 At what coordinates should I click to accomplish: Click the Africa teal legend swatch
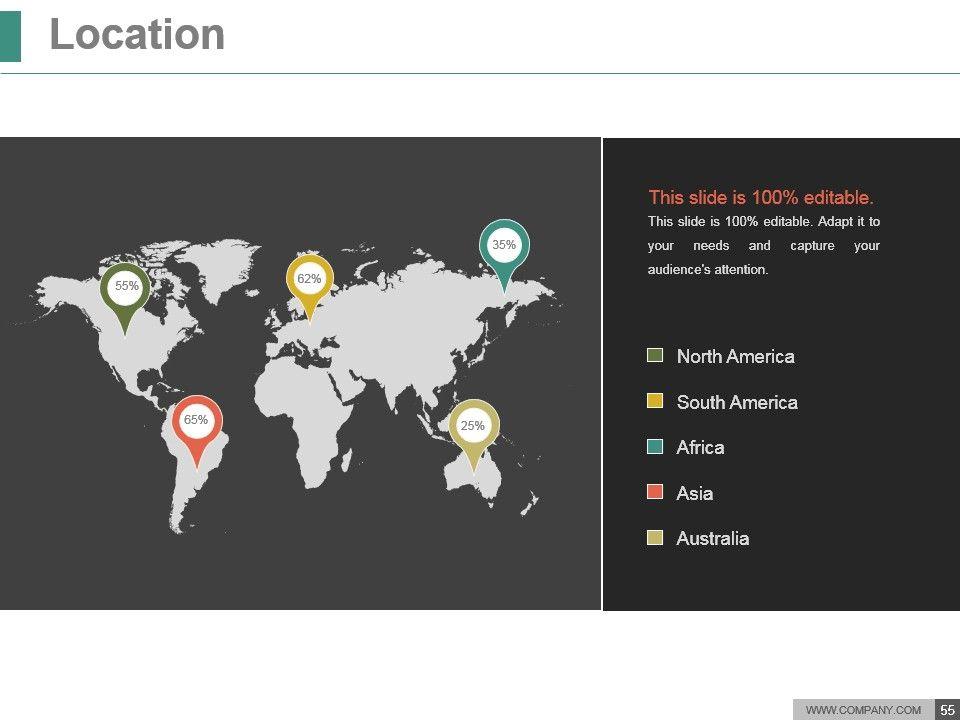(x=656, y=447)
